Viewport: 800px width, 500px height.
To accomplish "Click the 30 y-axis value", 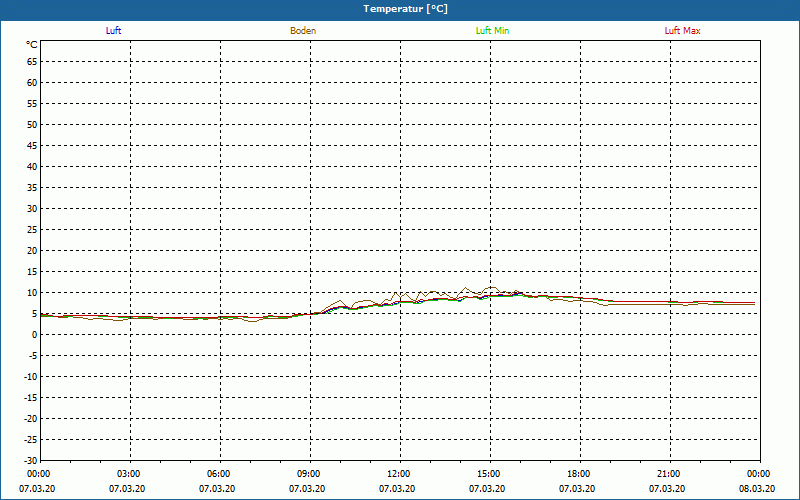I will [32, 209].
